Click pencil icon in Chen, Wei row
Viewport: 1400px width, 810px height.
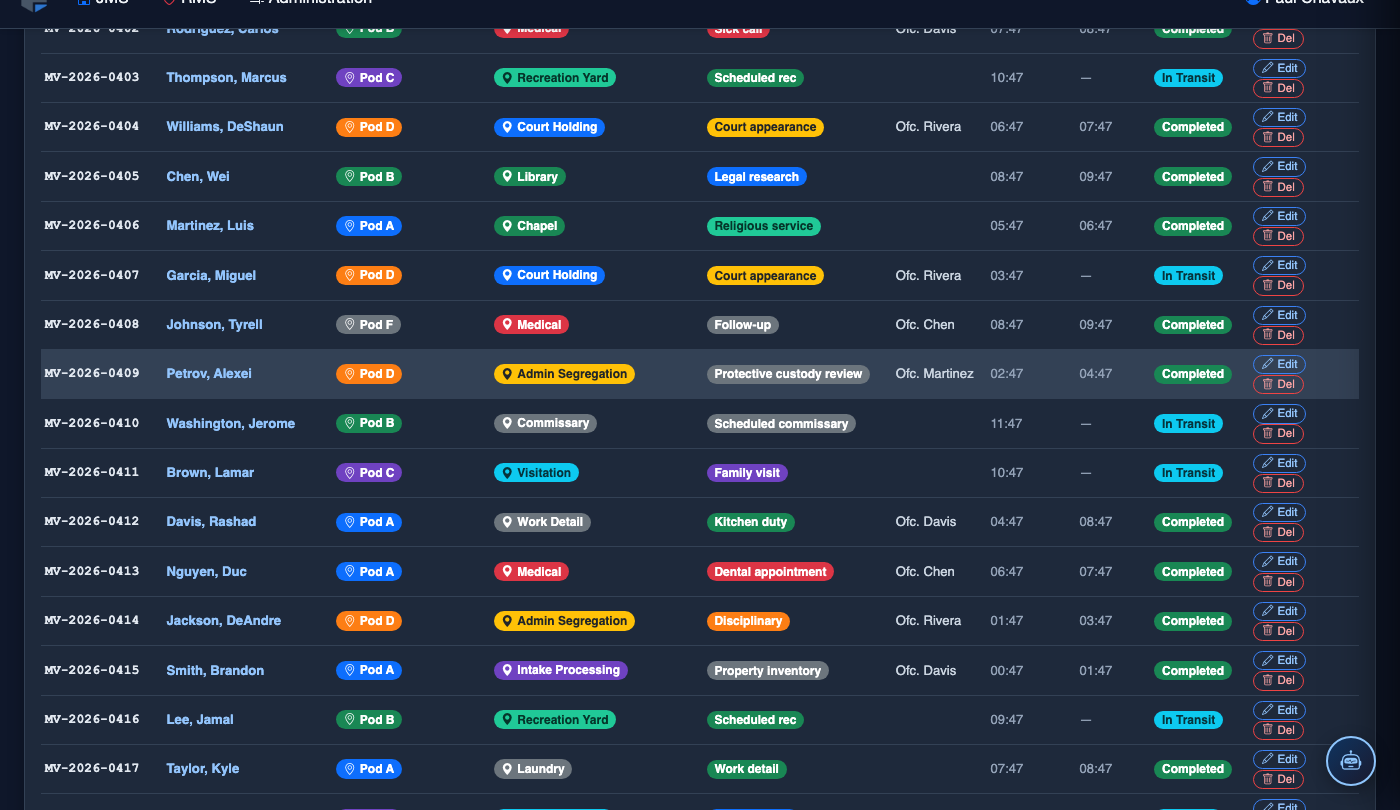tap(1268, 166)
